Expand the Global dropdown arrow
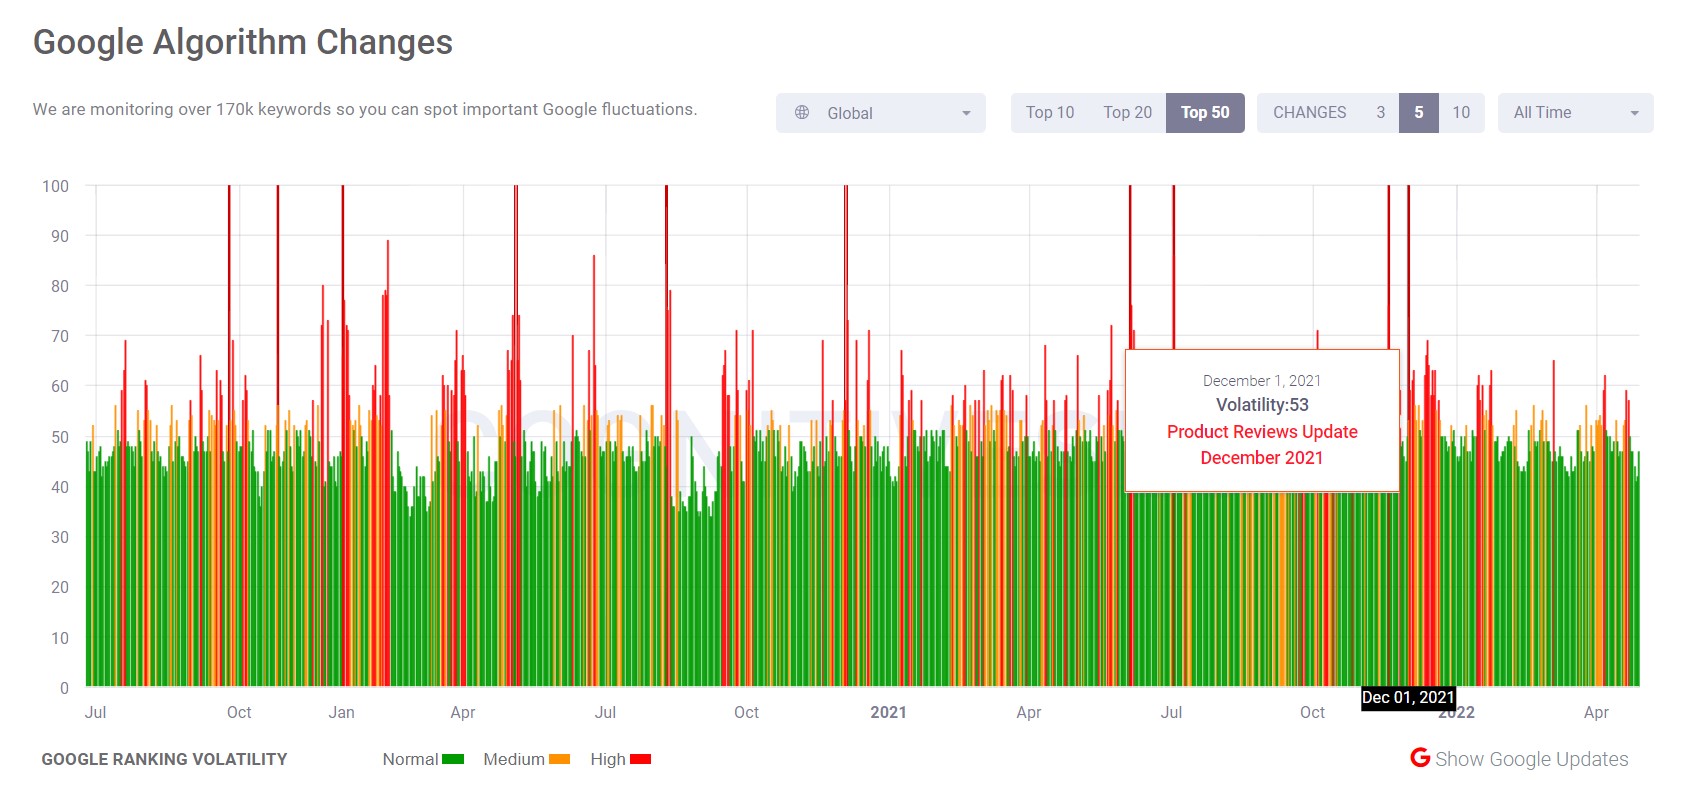Image resolution: width=1691 pixels, height=804 pixels. click(966, 113)
